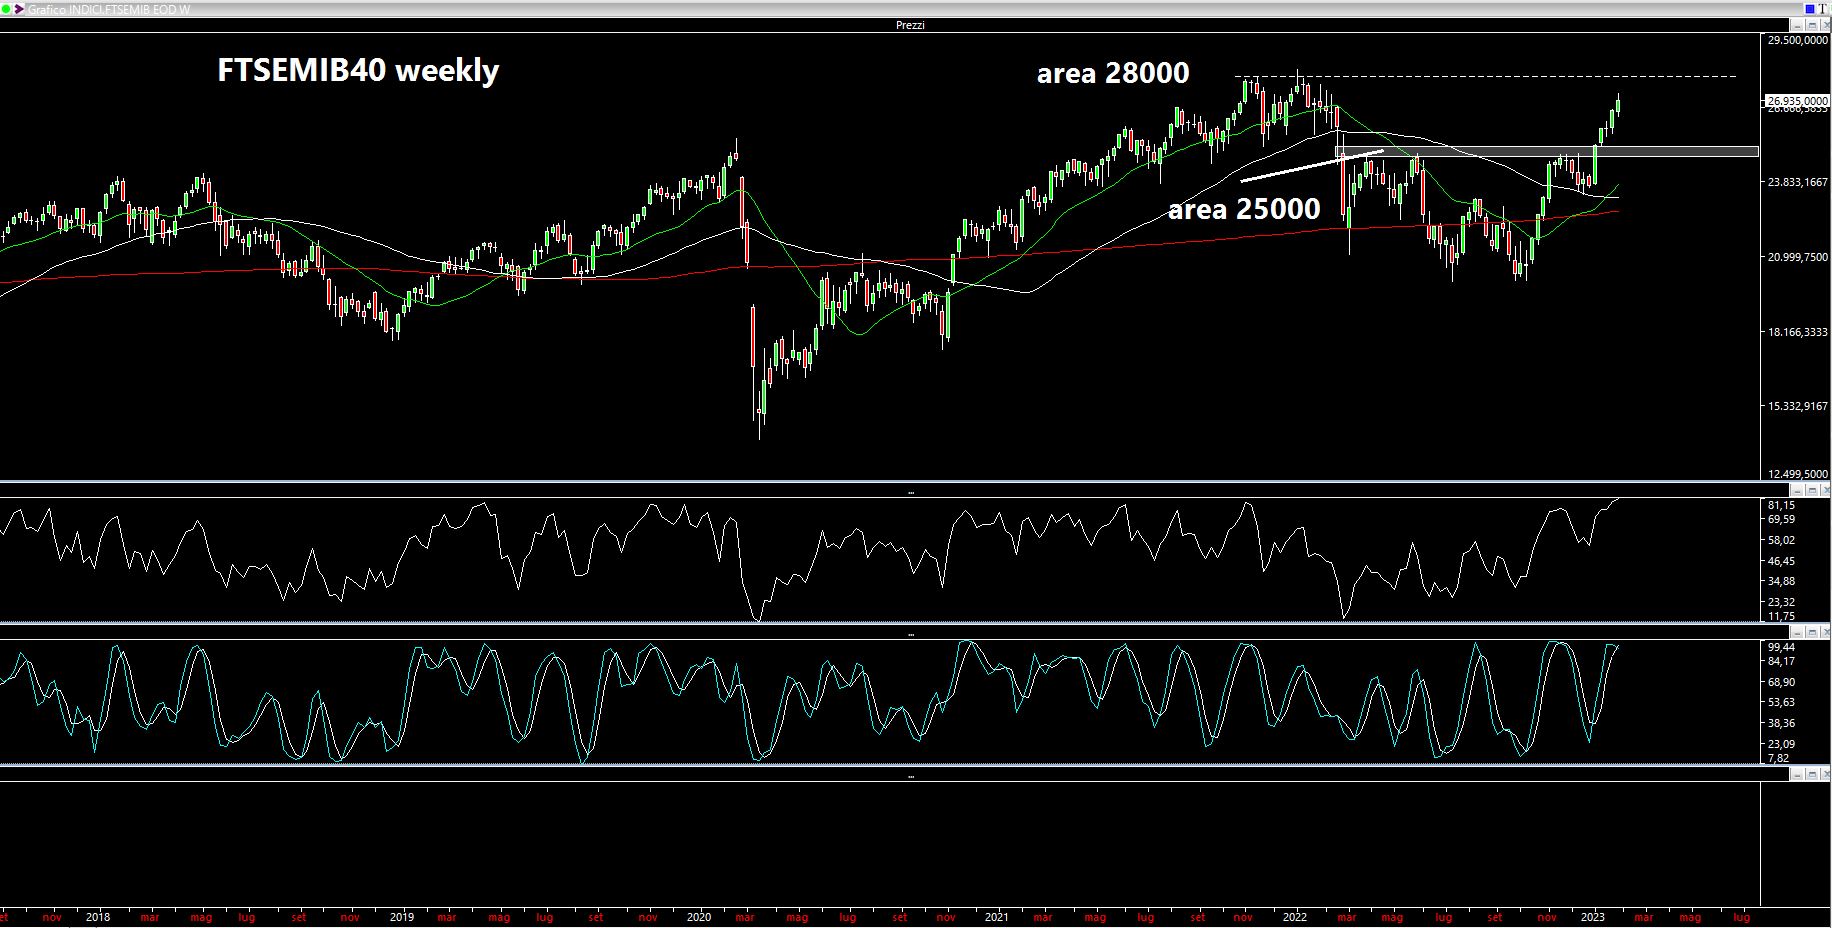Grab the splitter handle above the empty bottom panel
Image resolution: width=1832 pixels, height=928 pixels.
[x=911, y=775]
